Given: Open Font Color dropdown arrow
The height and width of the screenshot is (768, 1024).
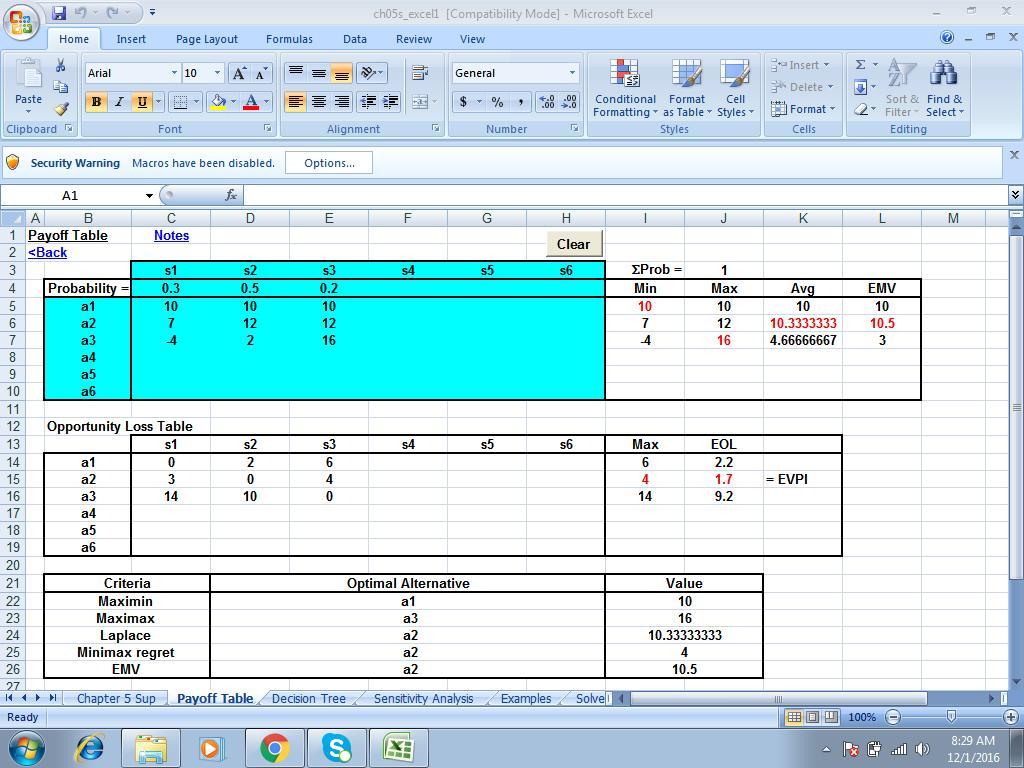Looking at the screenshot, I should 266,102.
